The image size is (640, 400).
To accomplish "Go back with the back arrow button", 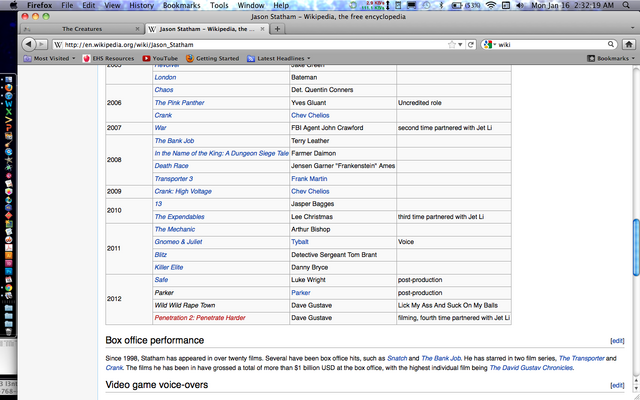I will click(28, 44).
